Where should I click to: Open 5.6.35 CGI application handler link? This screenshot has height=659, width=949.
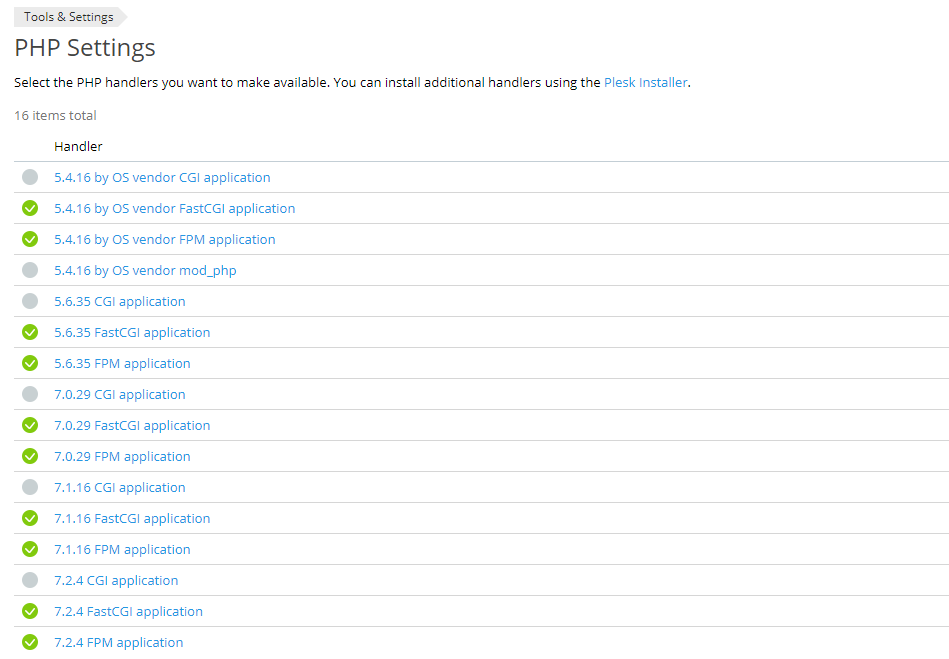[x=120, y=302]
